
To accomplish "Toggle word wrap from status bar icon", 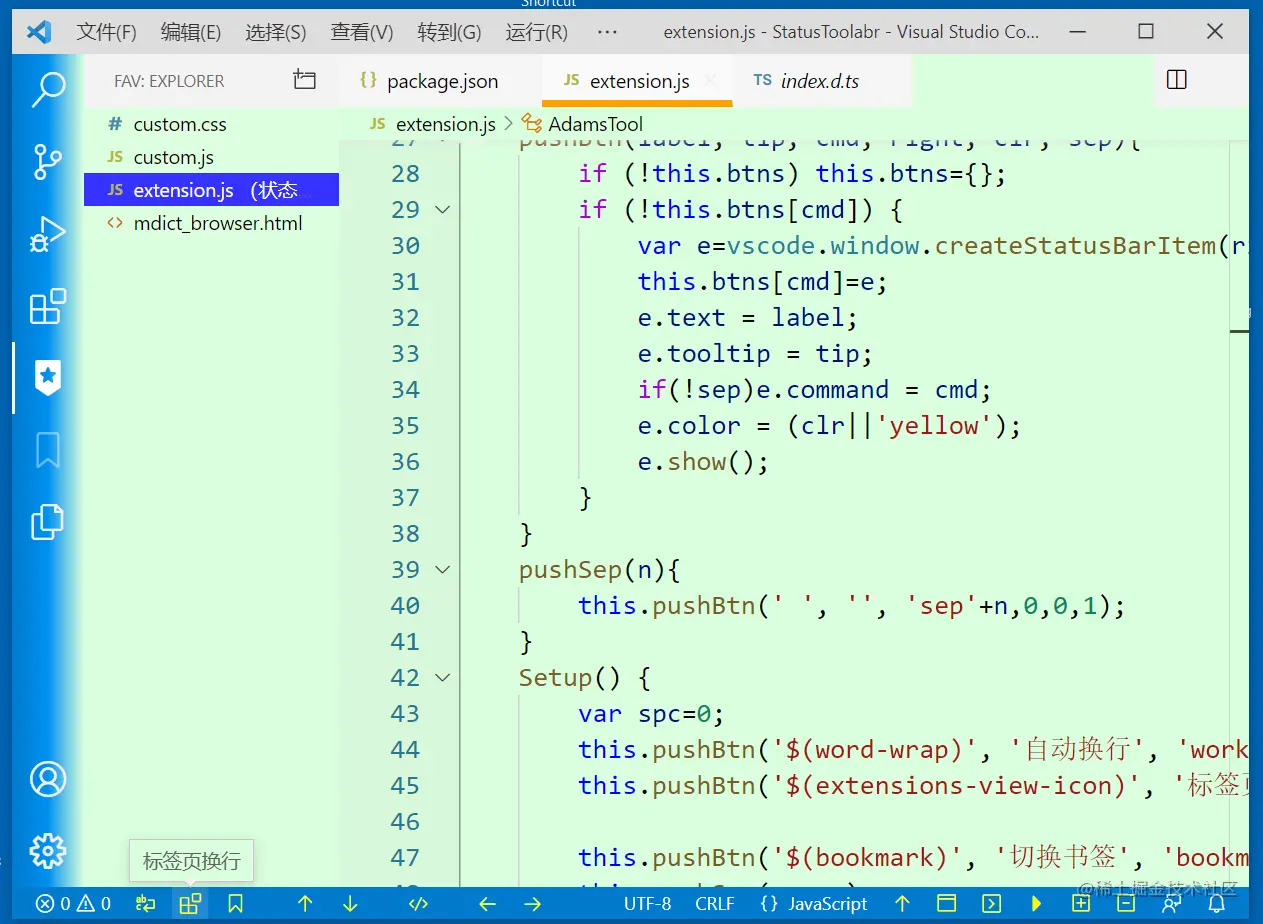I will pyautogui.click(x=146, y=904).
